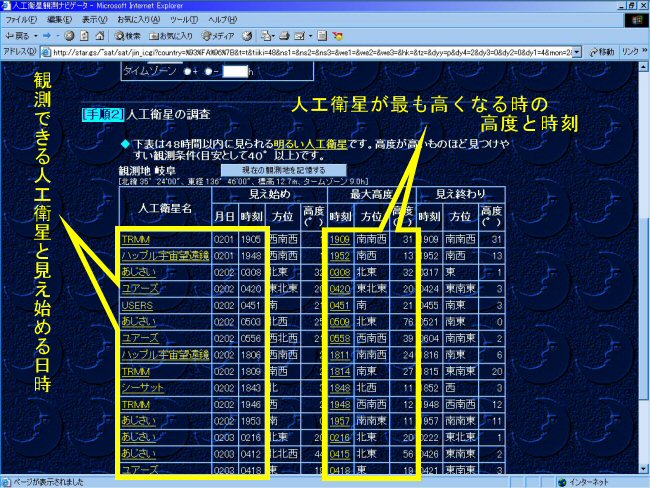The width and height of the screenshot is (650, 488).
Task: Open the あじさい link in the 0202 0308 row
Action: tap(139, 272)
